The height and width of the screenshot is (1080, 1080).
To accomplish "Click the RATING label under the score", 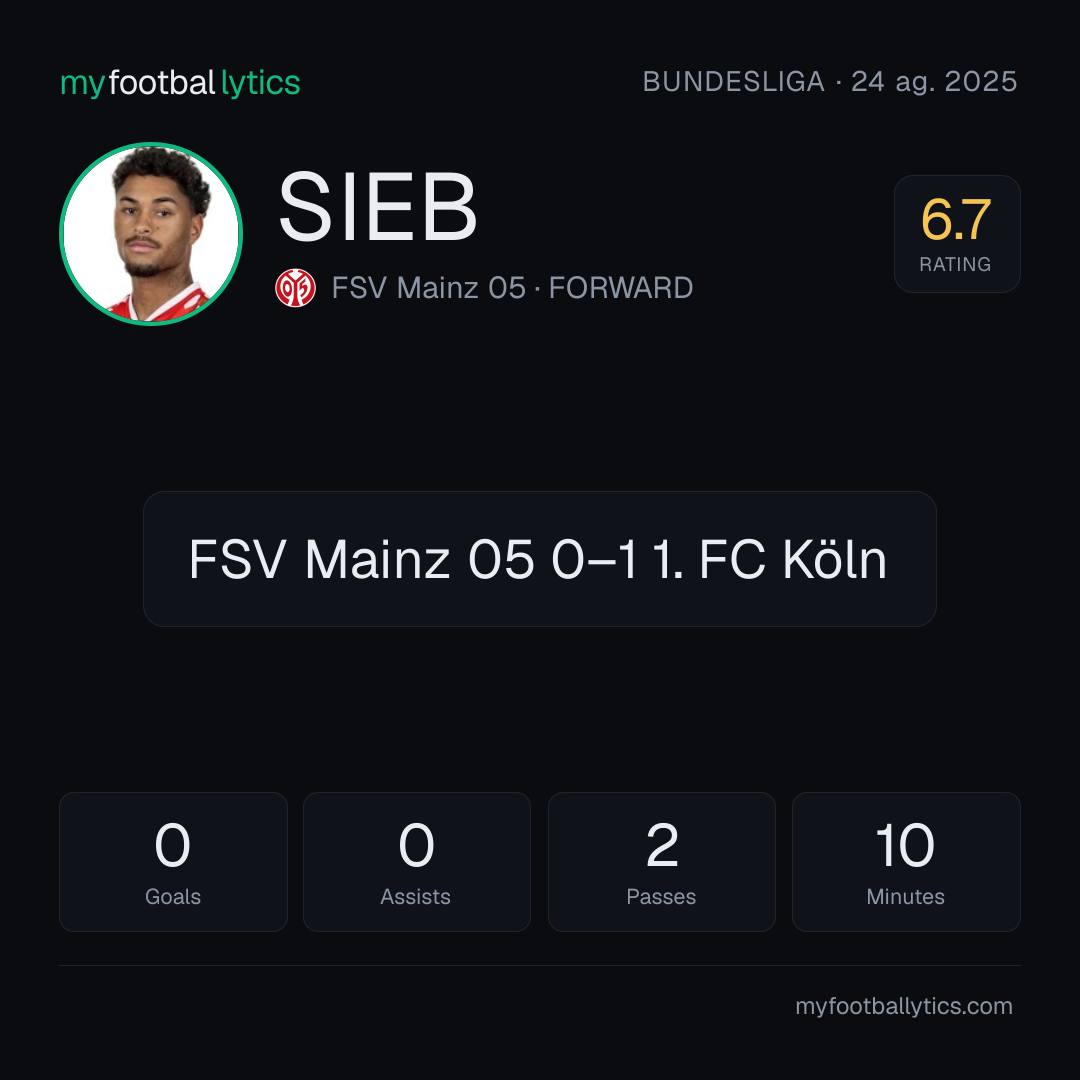I will 955,264.
